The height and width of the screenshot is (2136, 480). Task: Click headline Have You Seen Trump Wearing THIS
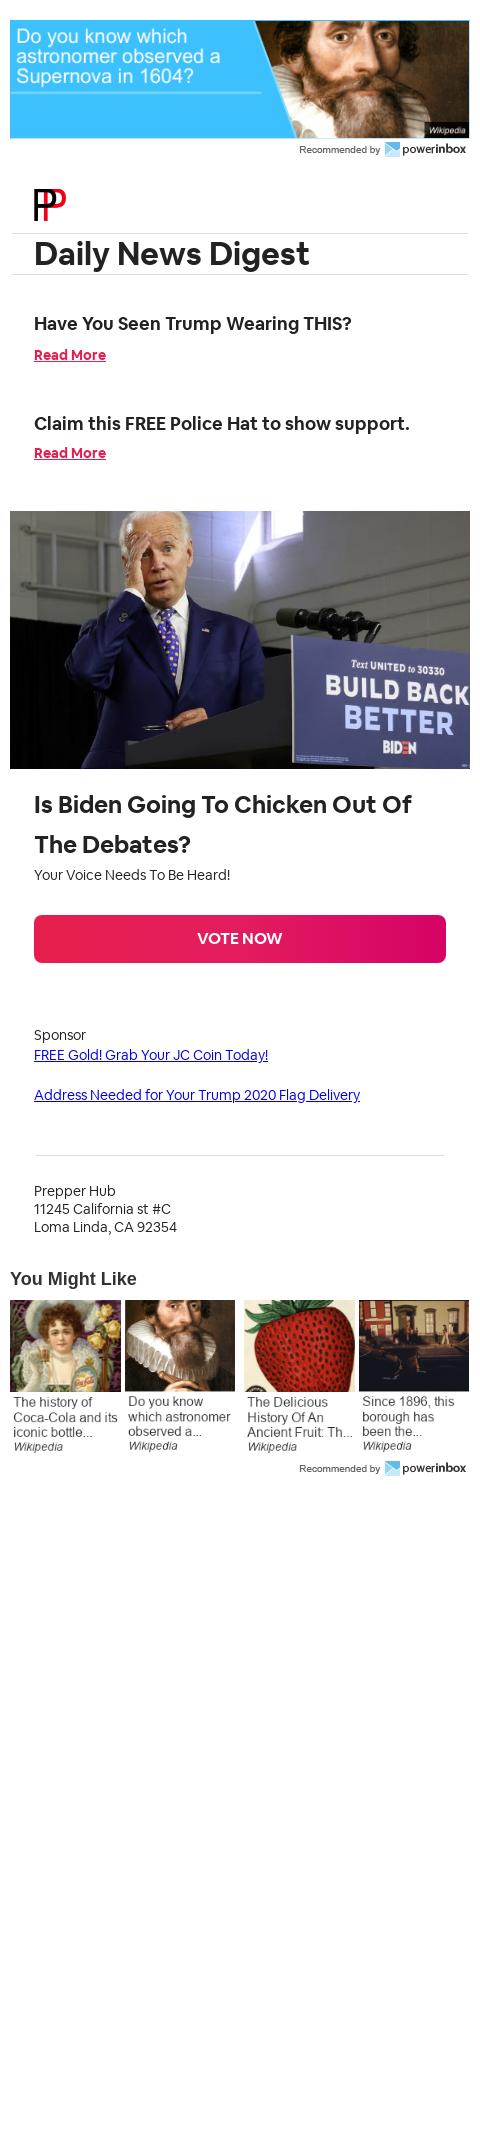[193, 324]
